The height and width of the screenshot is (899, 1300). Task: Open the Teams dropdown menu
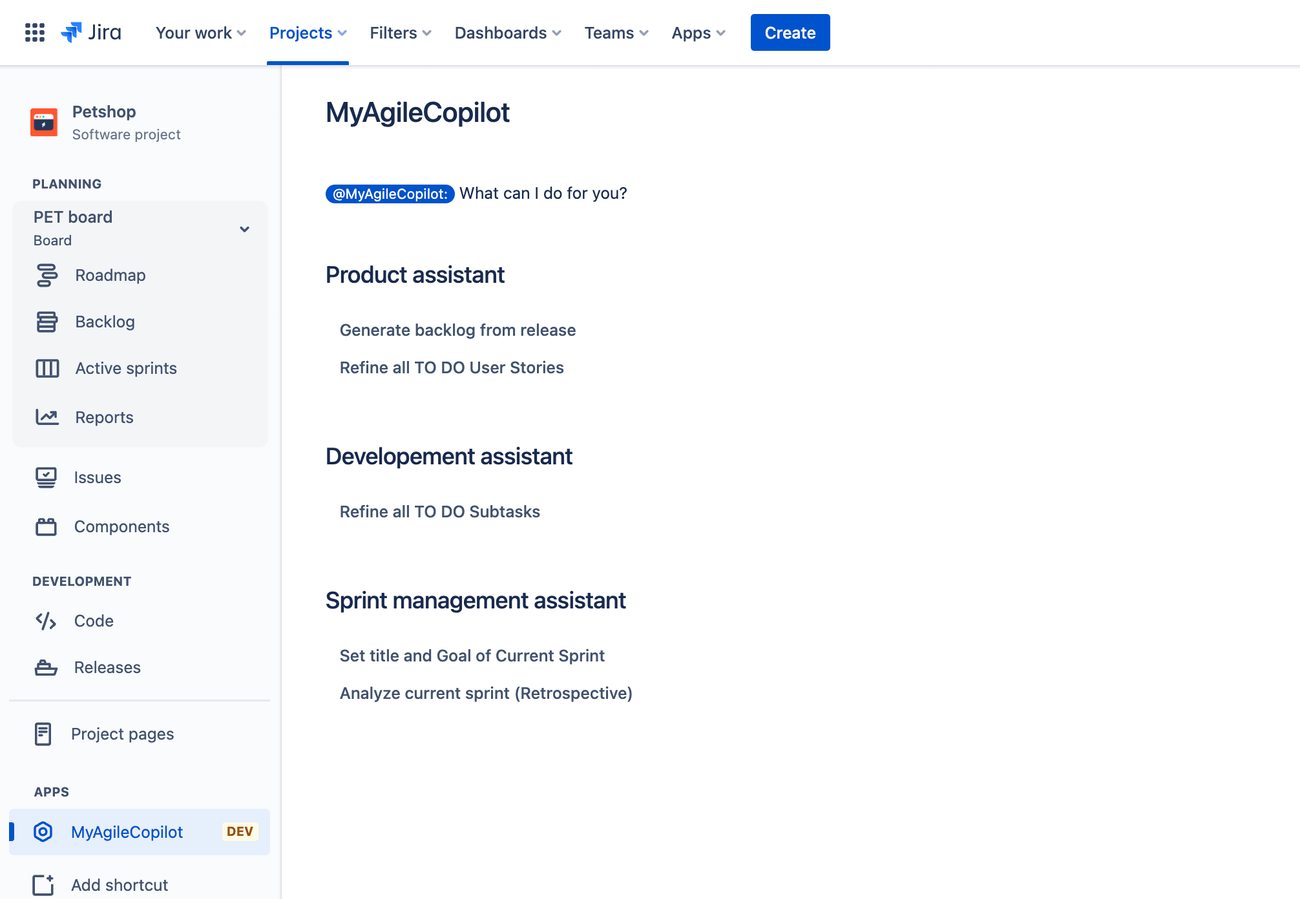pos(617,33)
